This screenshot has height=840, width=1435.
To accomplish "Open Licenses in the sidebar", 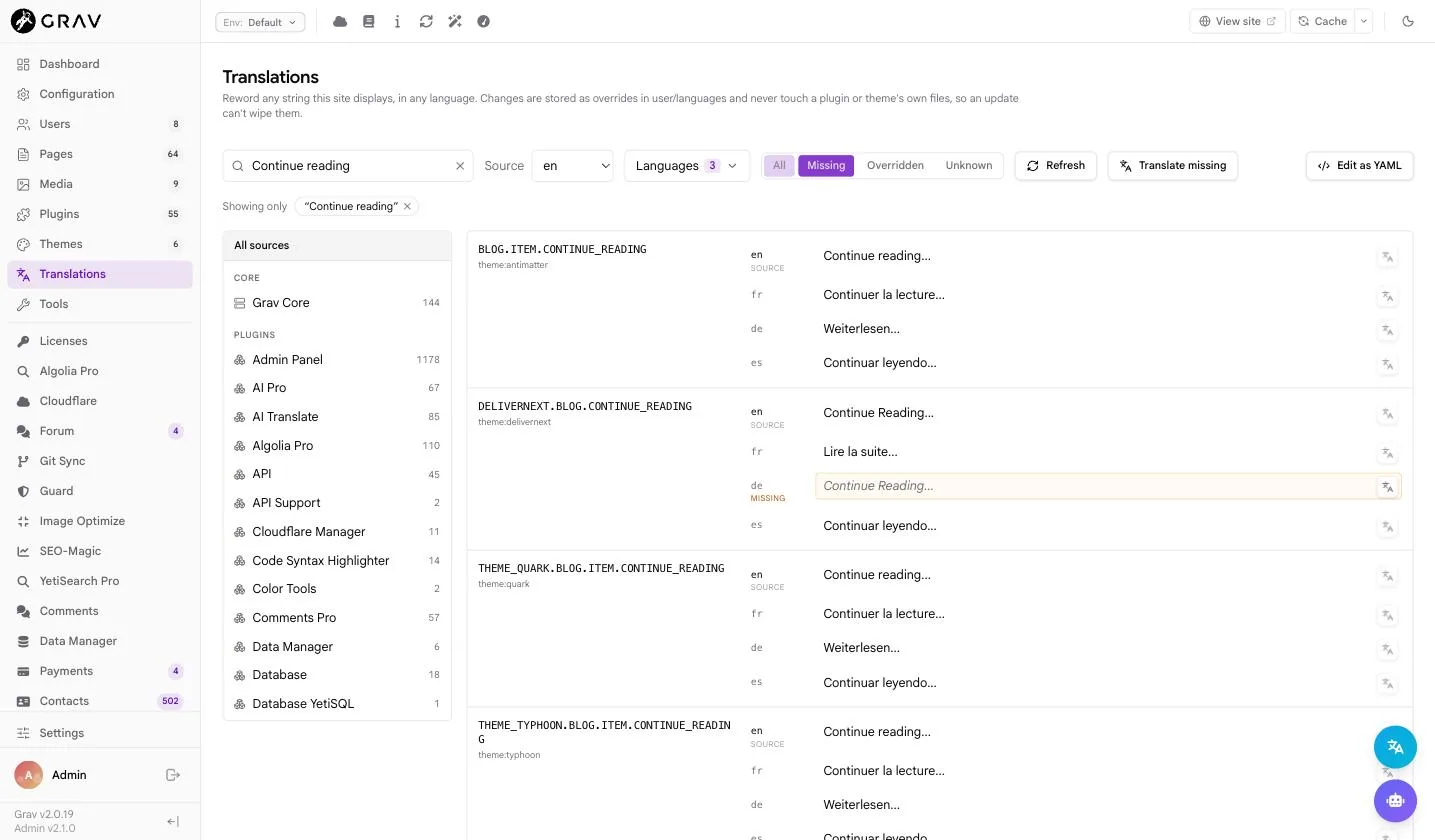I will tap(100, 341).
